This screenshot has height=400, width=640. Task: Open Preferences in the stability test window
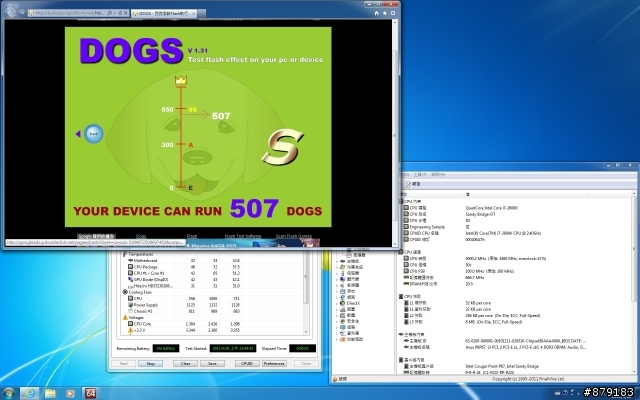pyautogui.click(x=274, y=363)
